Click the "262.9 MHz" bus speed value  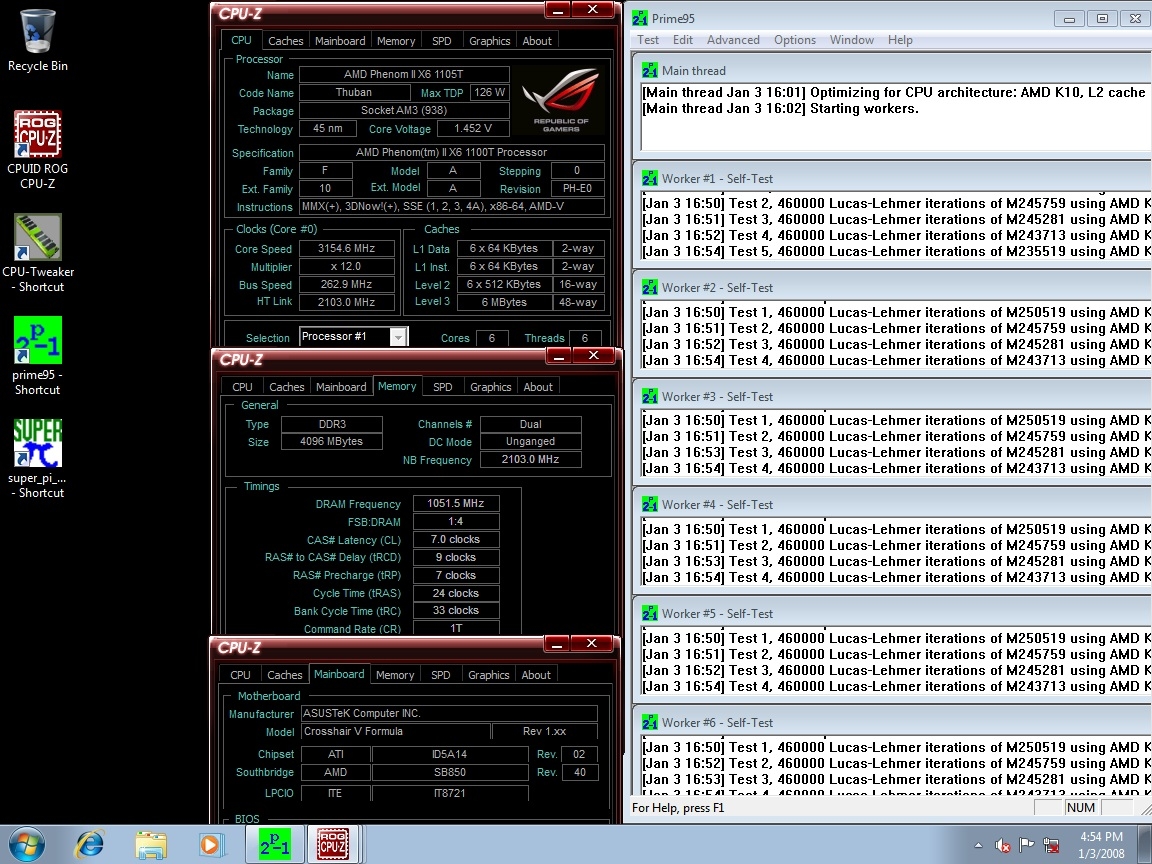tap(347, 284)
